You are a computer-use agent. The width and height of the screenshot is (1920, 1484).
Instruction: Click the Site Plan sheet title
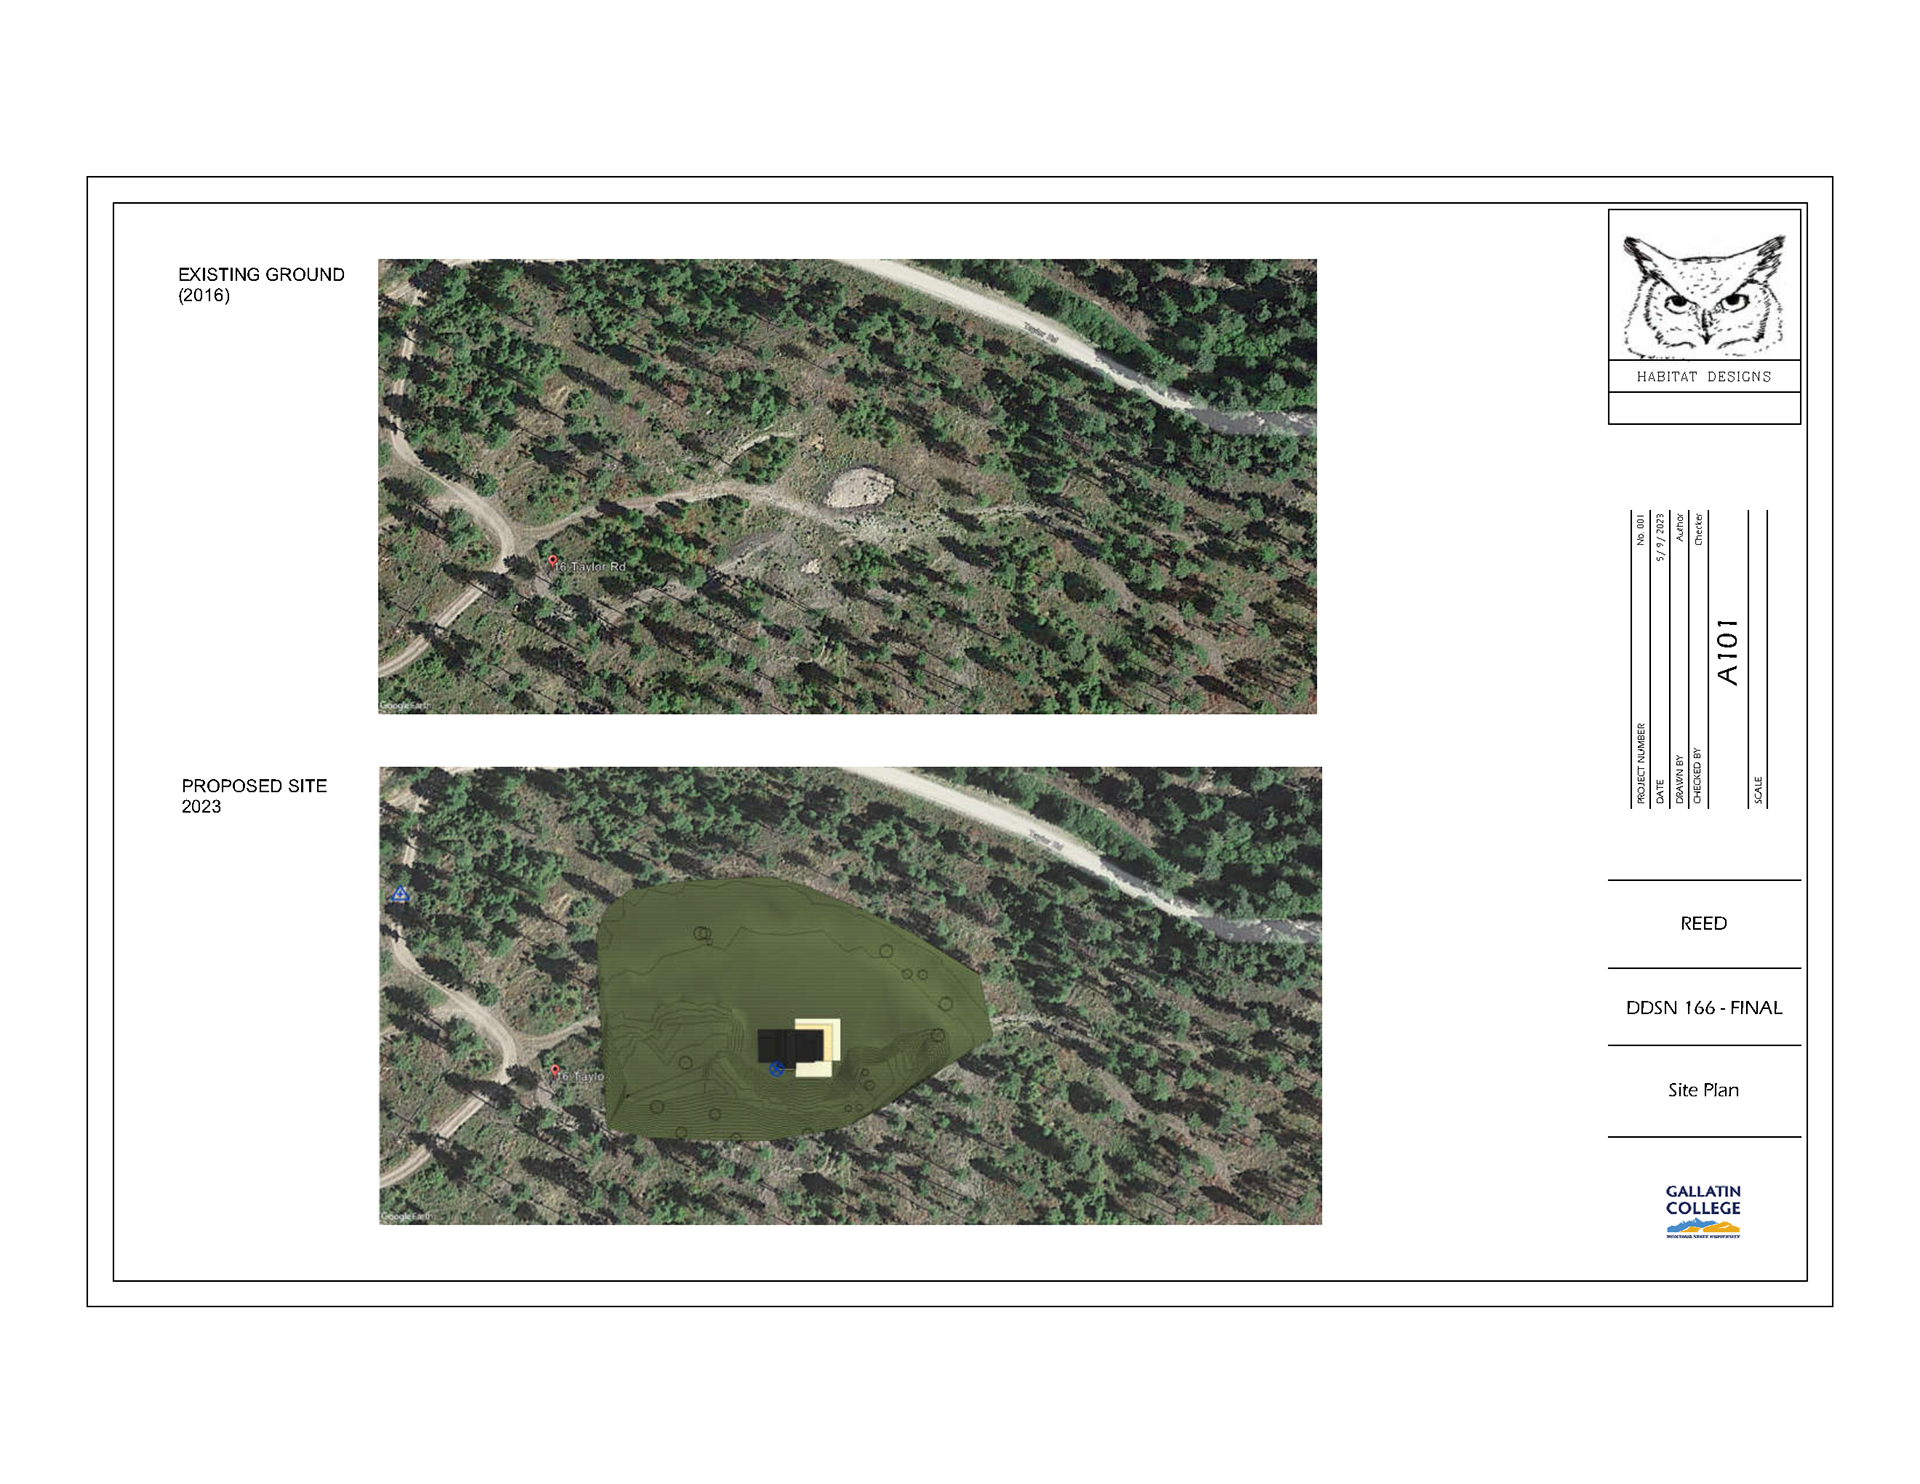click(1703, 1090)
